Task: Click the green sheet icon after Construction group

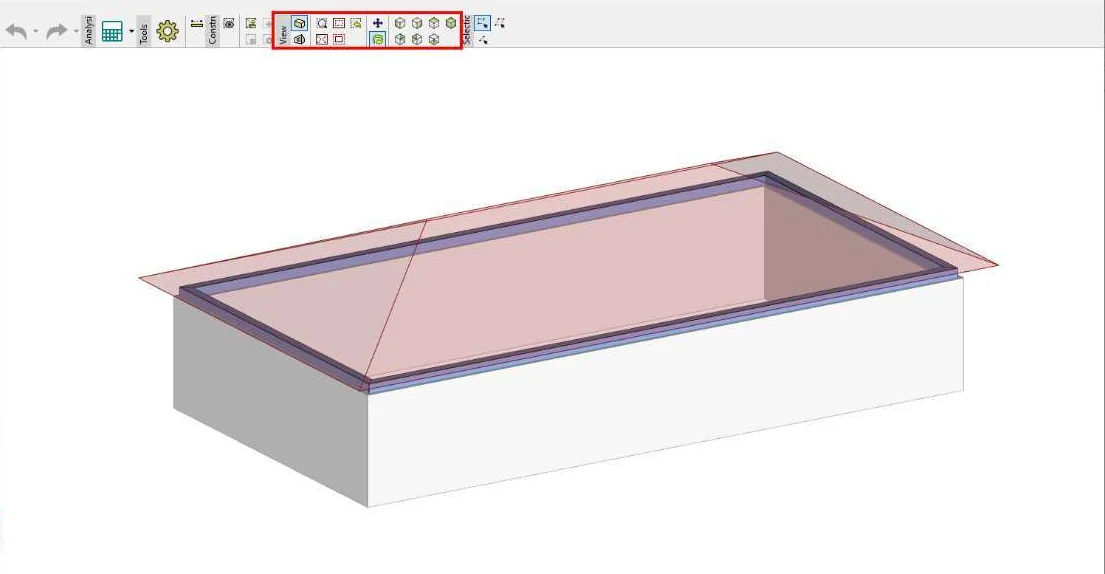Action: coord(251,23)
